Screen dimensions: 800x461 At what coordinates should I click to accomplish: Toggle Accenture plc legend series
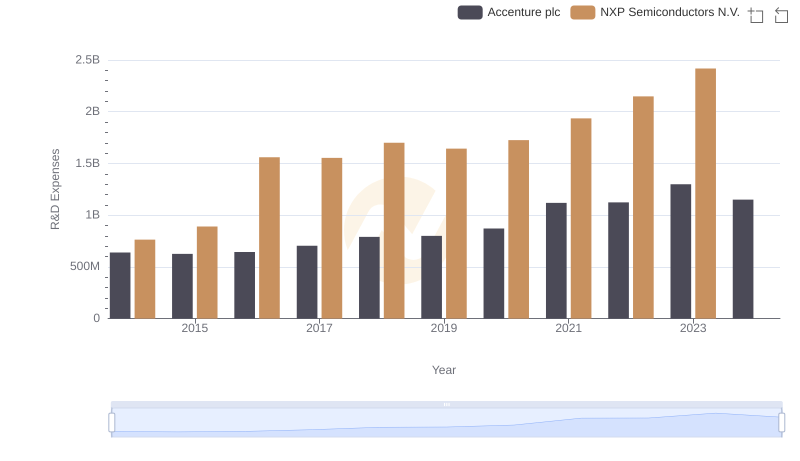[509, 12]
